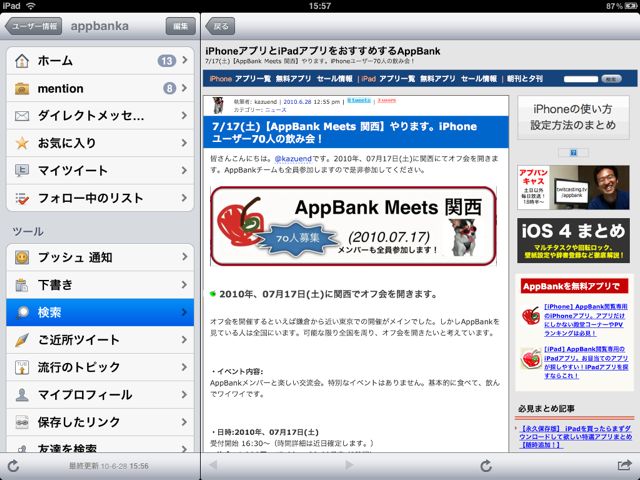This screenshot has height=480, width=640.
Task: Tap the nearby tweets (ご近所ツイート) compass icon
Action: 22,340
